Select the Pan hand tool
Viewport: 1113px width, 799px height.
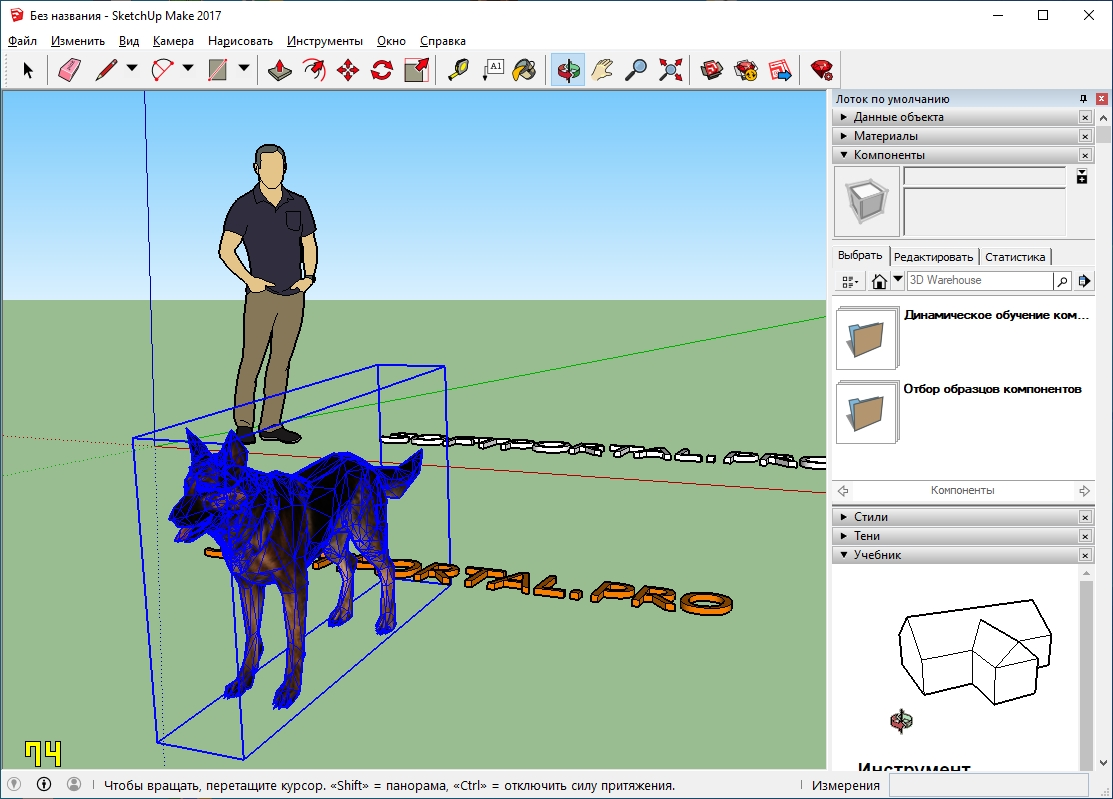pyautogui.click(x=602, y=70)
